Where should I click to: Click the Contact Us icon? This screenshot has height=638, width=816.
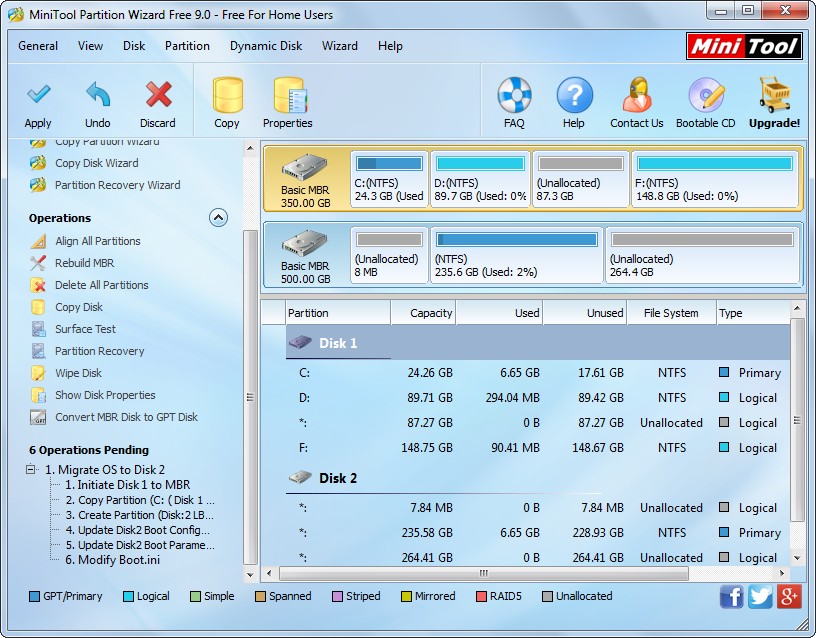click(x=637, y=95)
